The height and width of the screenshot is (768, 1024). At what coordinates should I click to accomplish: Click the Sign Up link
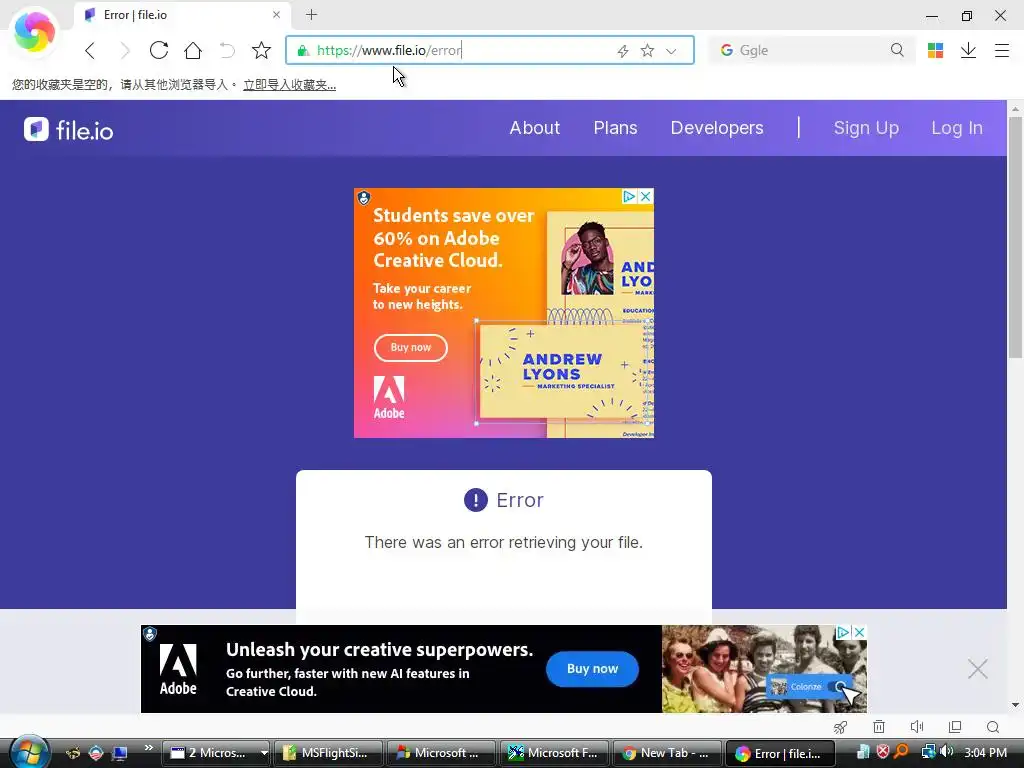(x=866, y=128)
